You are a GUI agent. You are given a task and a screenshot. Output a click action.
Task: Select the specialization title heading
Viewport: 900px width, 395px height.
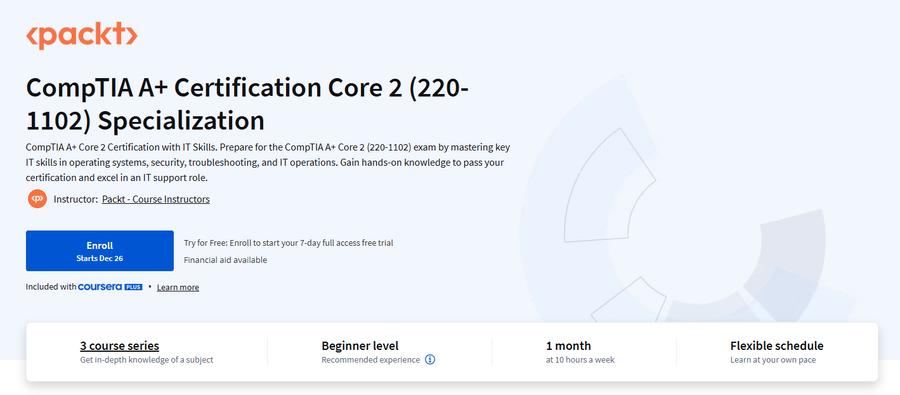coord(247,104)
